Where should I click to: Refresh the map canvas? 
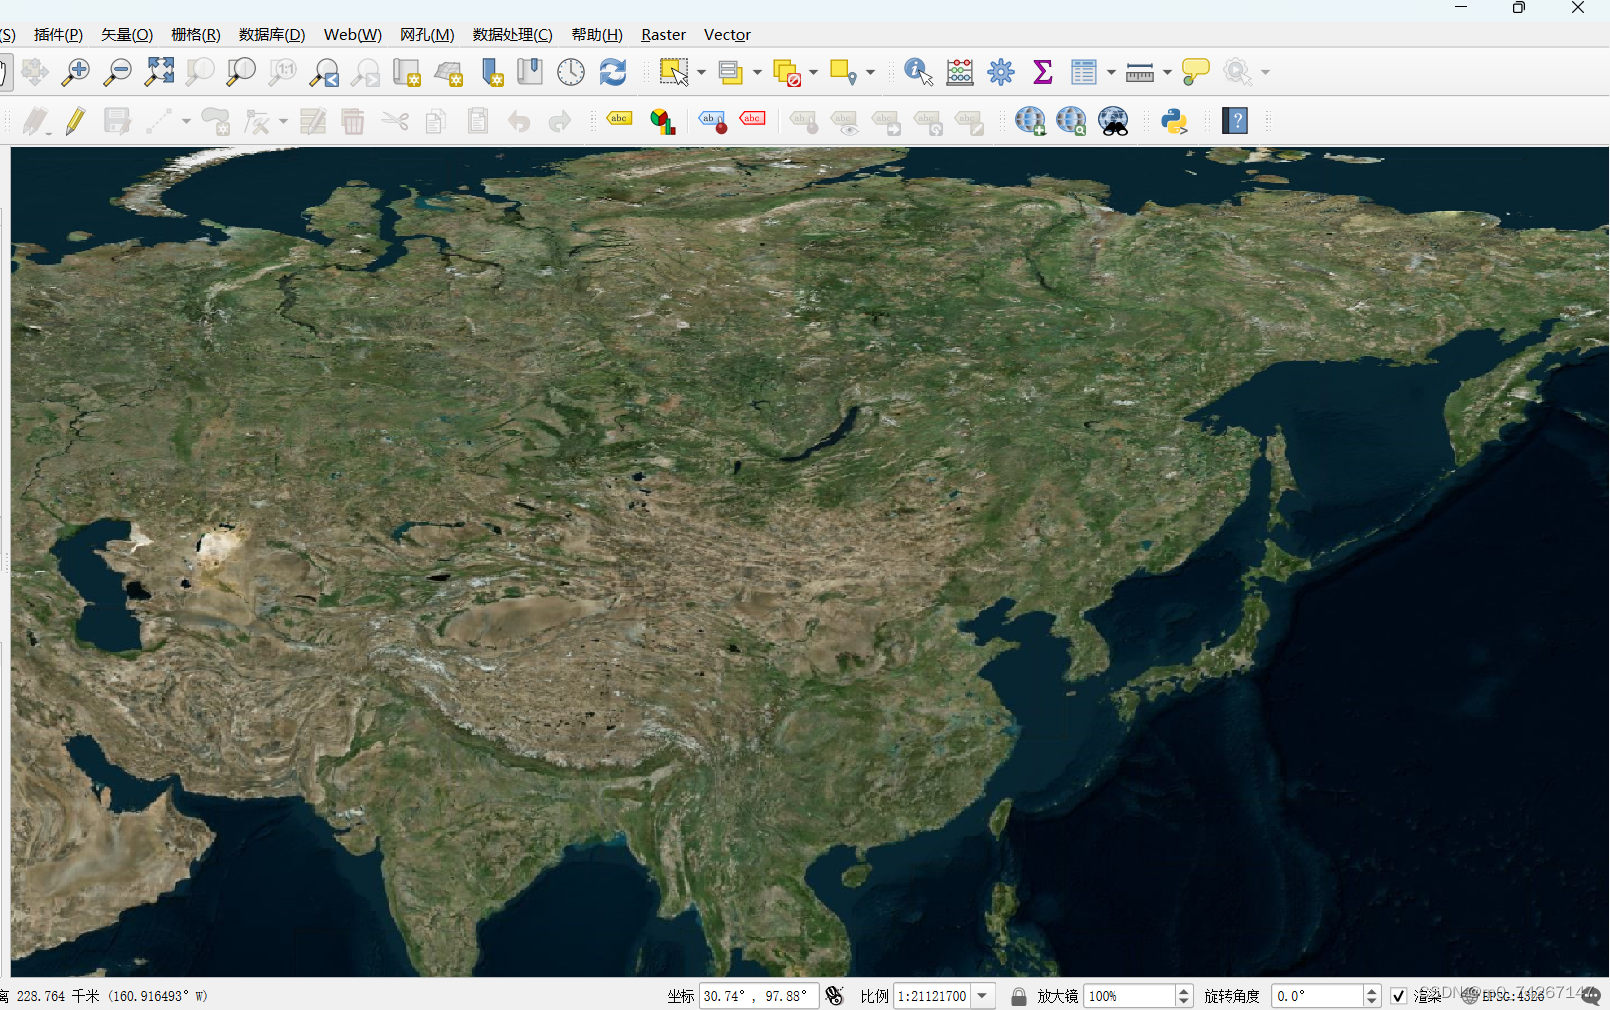(612, 72)
